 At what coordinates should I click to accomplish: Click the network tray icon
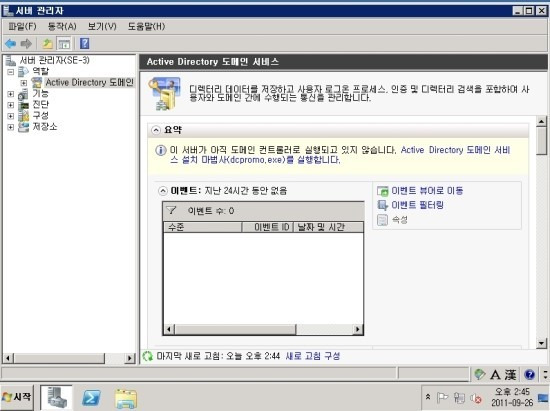(x=459, y=398)
